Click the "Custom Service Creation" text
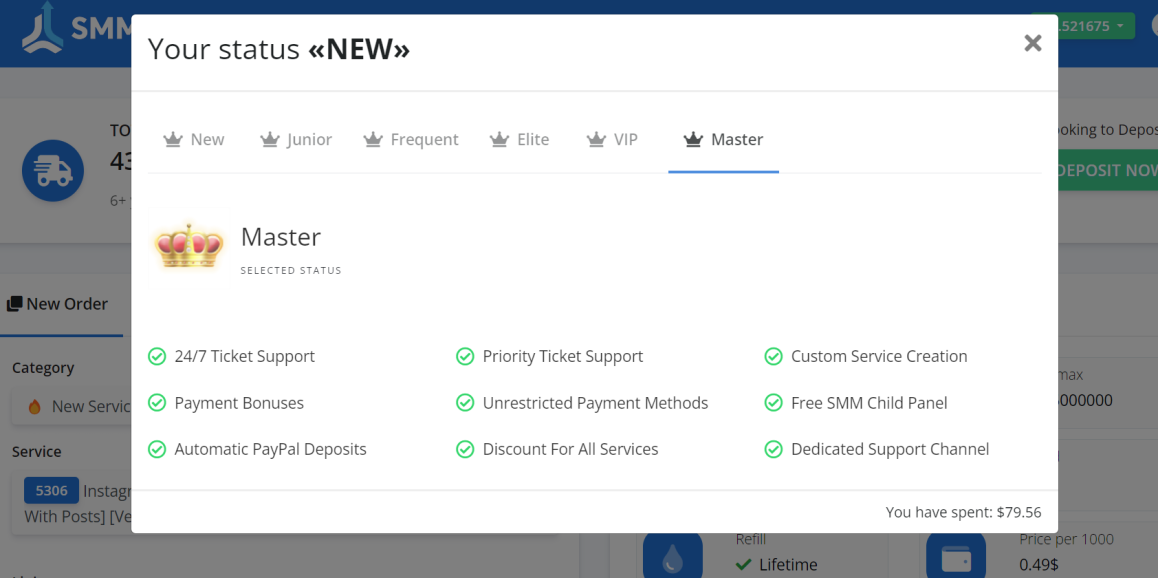Screen dimensions: 1158x578 tap(879, 357)
